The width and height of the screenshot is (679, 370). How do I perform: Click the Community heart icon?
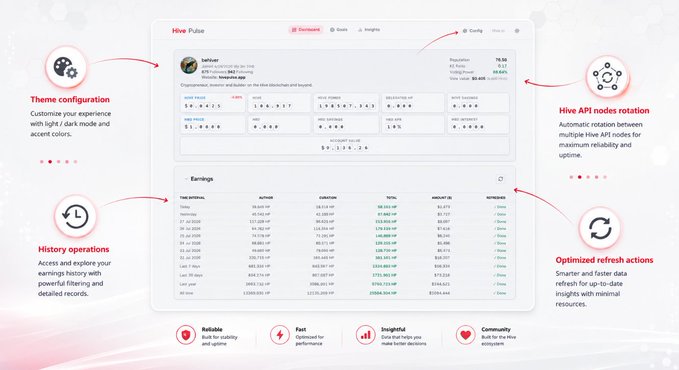point(466,335)
